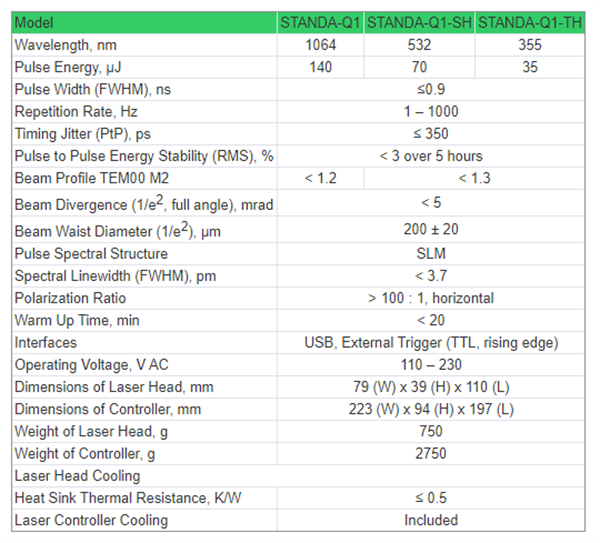Click the pulse energy value 35

click(x=530, y=67)
